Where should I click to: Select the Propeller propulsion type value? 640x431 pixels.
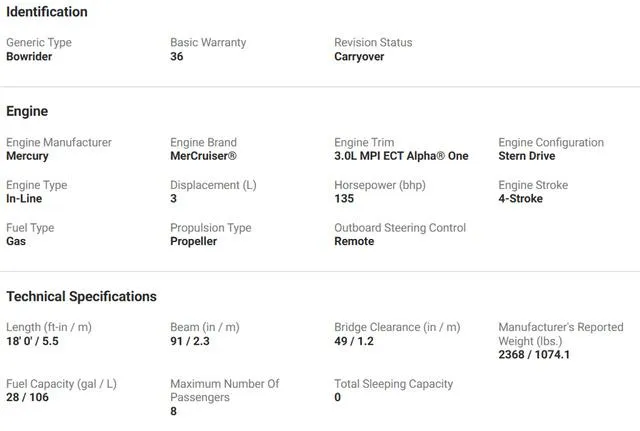(193, 241)
